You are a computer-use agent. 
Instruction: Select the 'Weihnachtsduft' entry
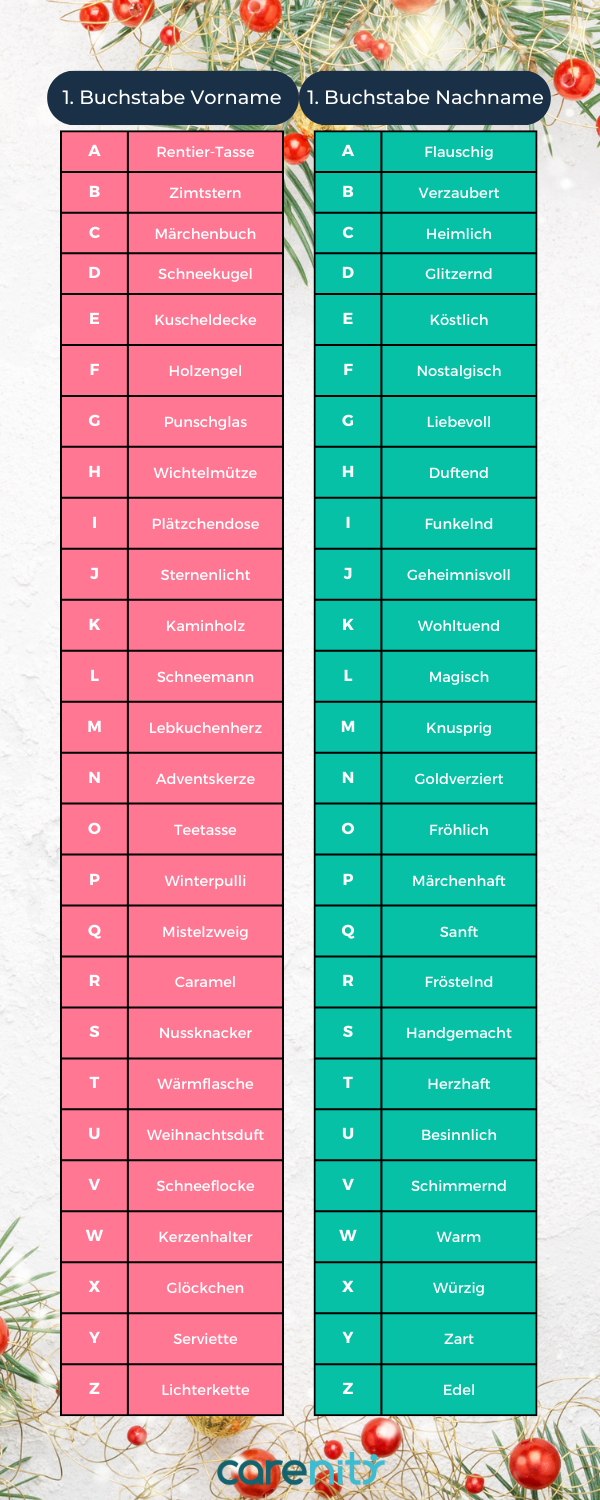[205, 1135]
